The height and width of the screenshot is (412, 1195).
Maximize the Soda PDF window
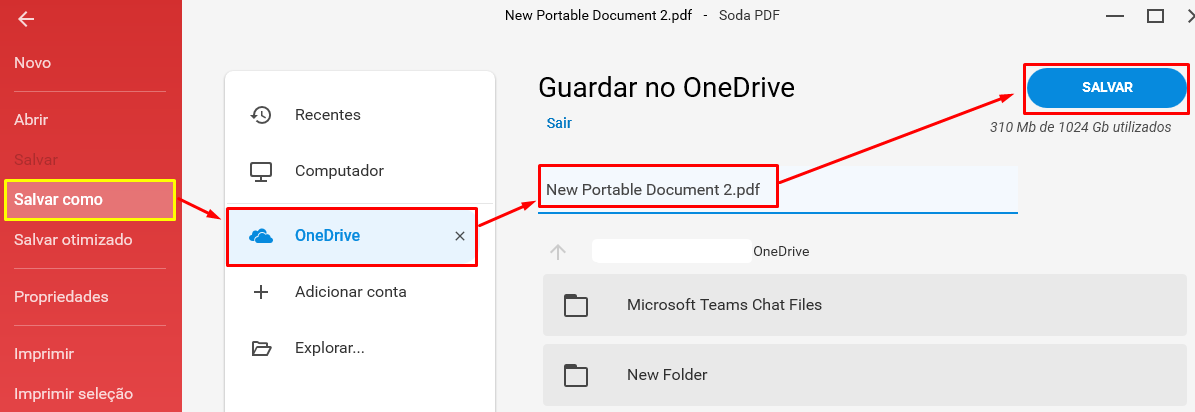coord(1155,16)
